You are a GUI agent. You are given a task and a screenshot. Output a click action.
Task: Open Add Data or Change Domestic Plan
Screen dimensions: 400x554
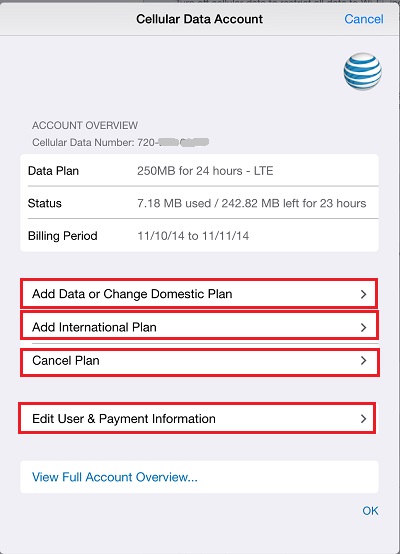pyautogui.click(x=199, y=294)
